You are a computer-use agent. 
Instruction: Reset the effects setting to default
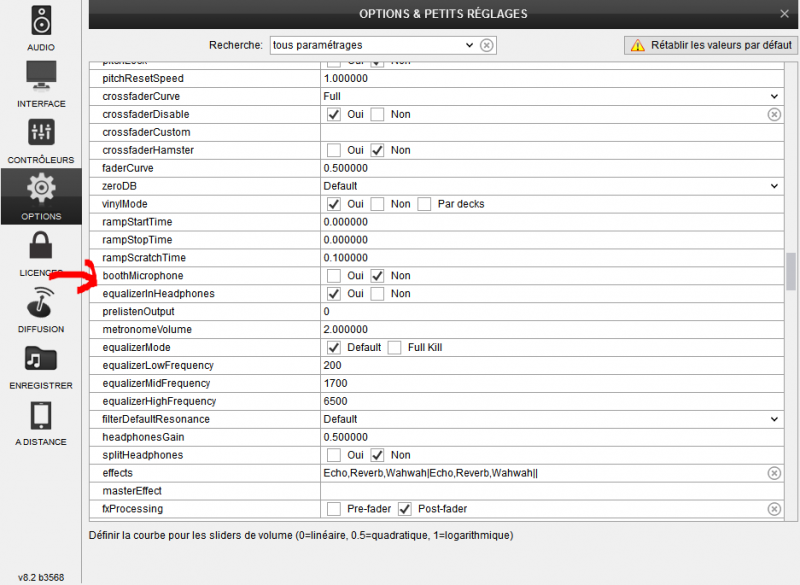click(773, 473)
